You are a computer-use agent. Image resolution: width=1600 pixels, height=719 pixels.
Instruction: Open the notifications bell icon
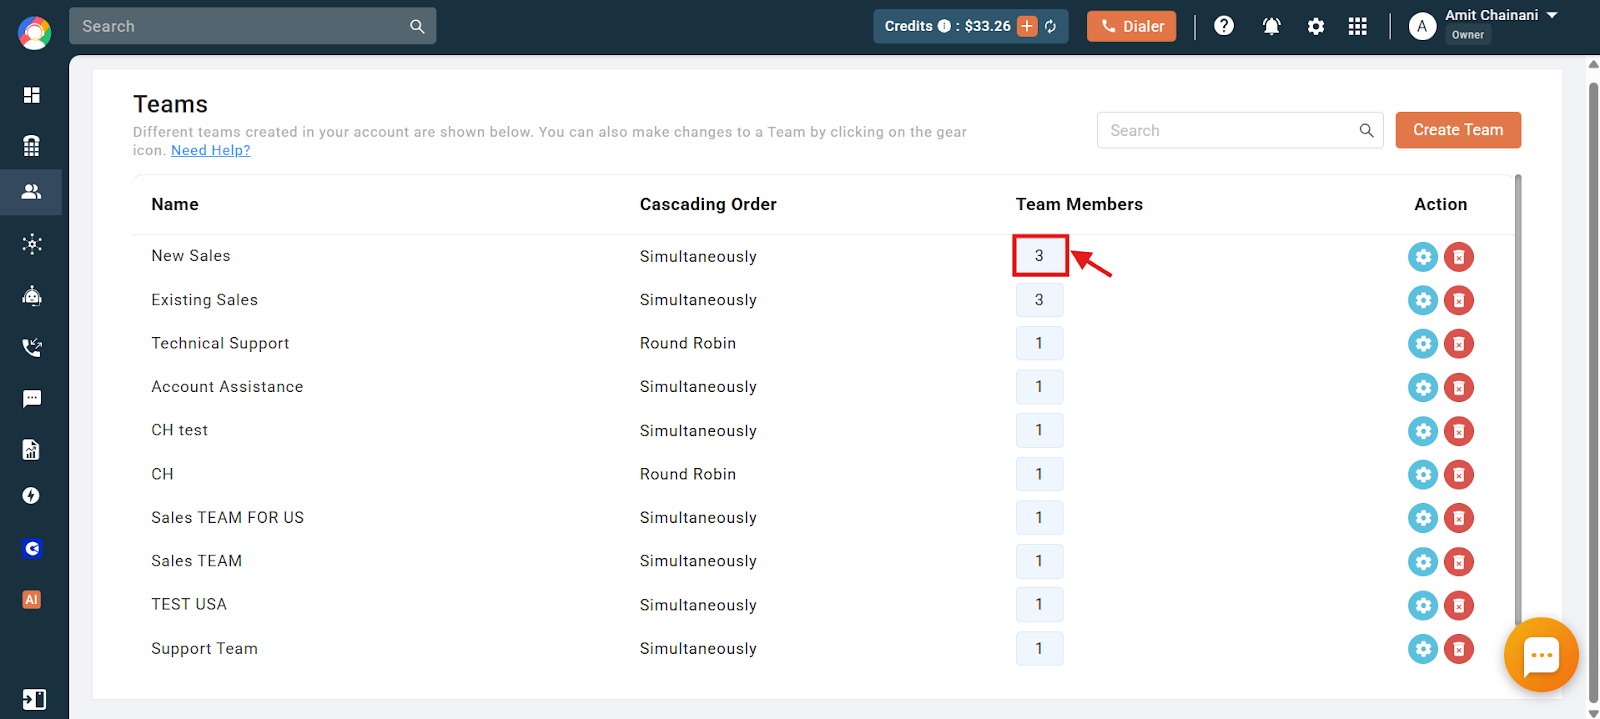click(1271, 27)
